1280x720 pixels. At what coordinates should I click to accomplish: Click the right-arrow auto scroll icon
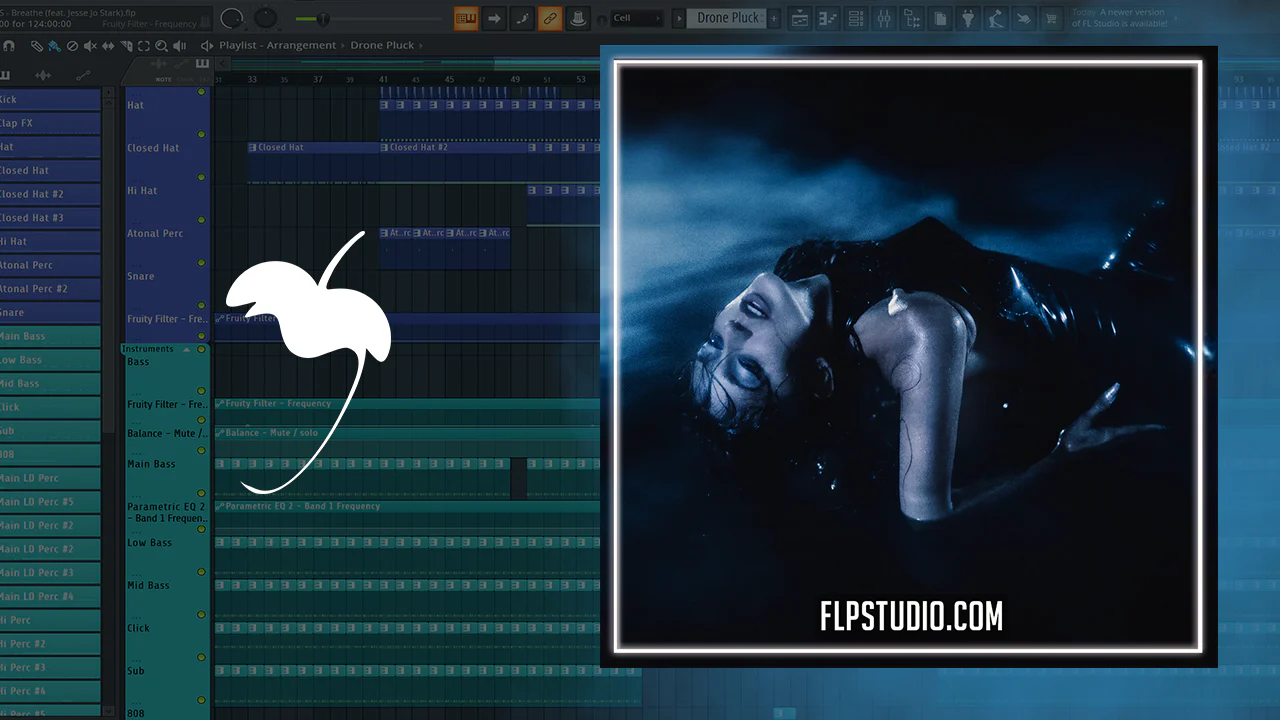(x=494, y=18)
